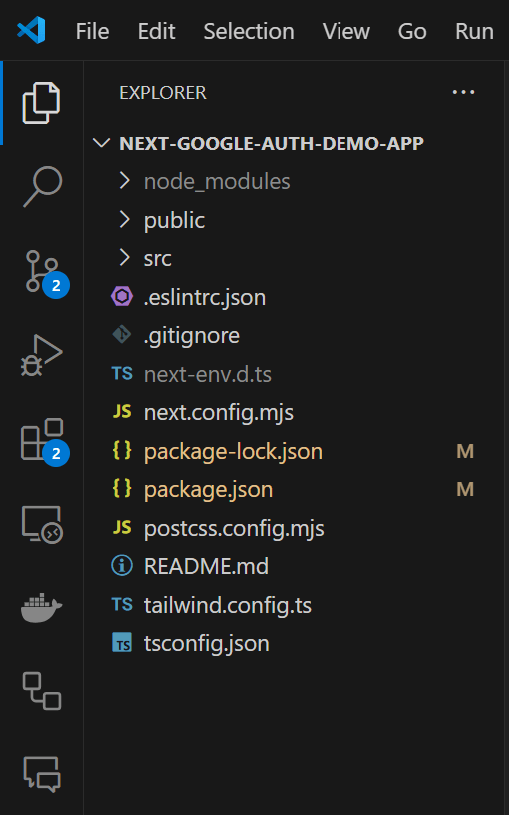
Task: Open the Search view
Action: (43, 186)
